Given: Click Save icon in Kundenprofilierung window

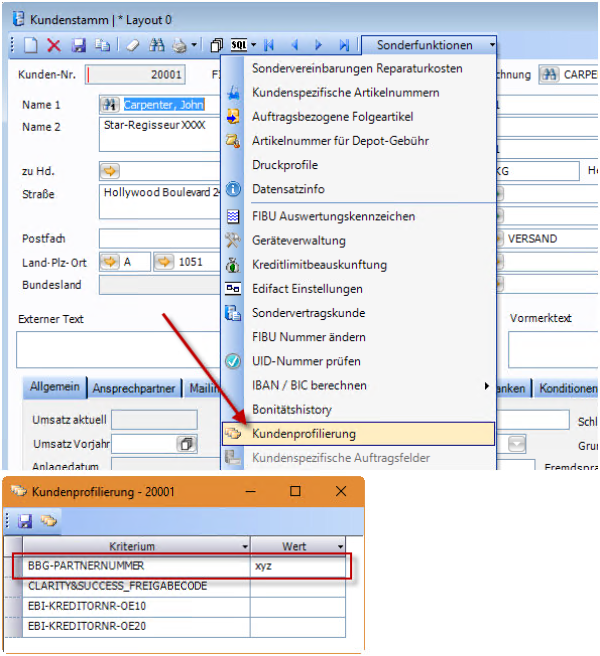Looking at the screenshot, I should (x=26, y=520).
